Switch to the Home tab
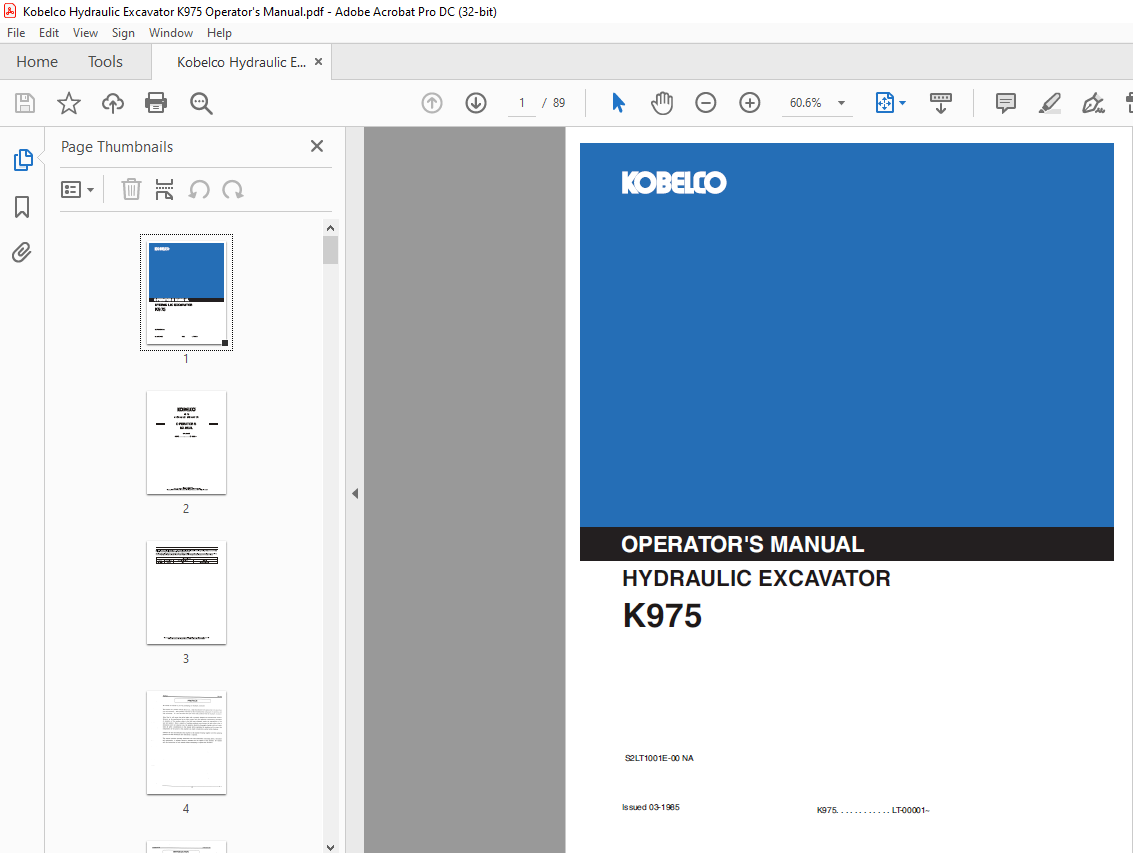The height and width of the screenshot is (853, 1133). (37, 61)
